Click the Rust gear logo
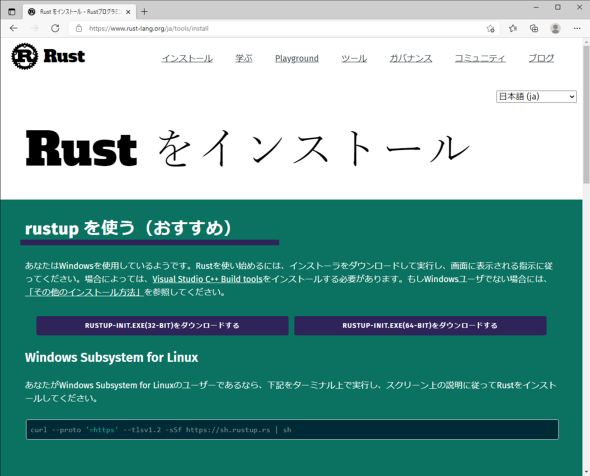Image resolution: width=590 pixels, height=476 pixels. 24,56
